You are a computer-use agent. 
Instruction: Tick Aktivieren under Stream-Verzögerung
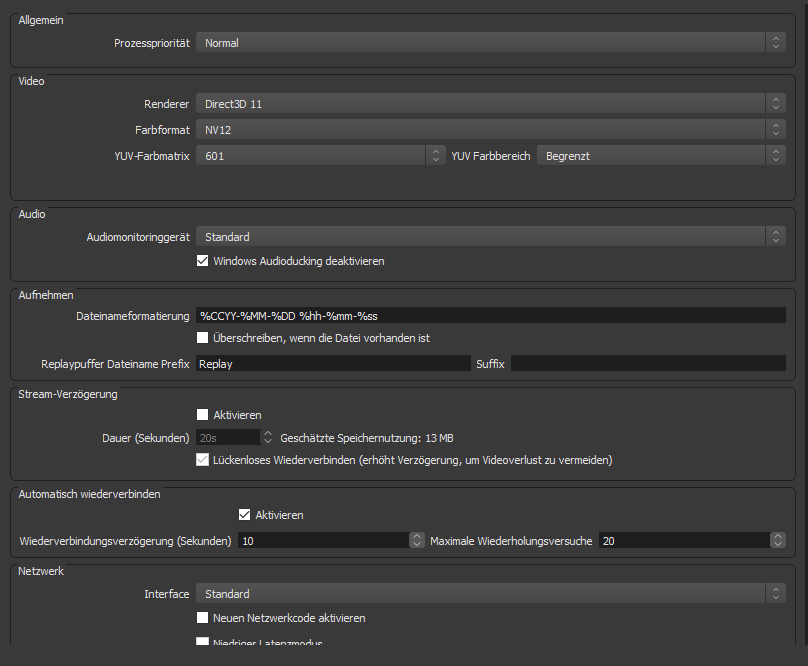coord(203,414)
